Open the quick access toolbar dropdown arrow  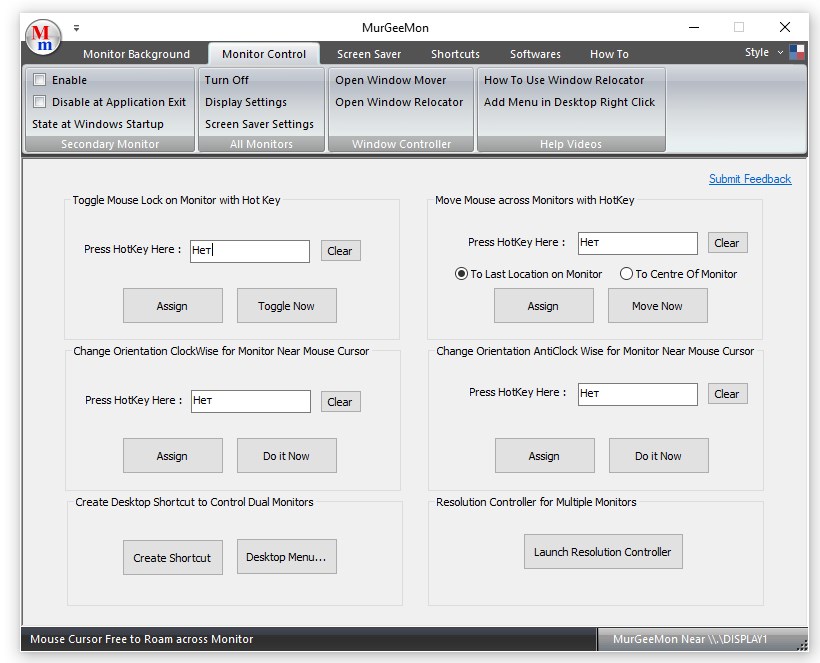(76, 28)
